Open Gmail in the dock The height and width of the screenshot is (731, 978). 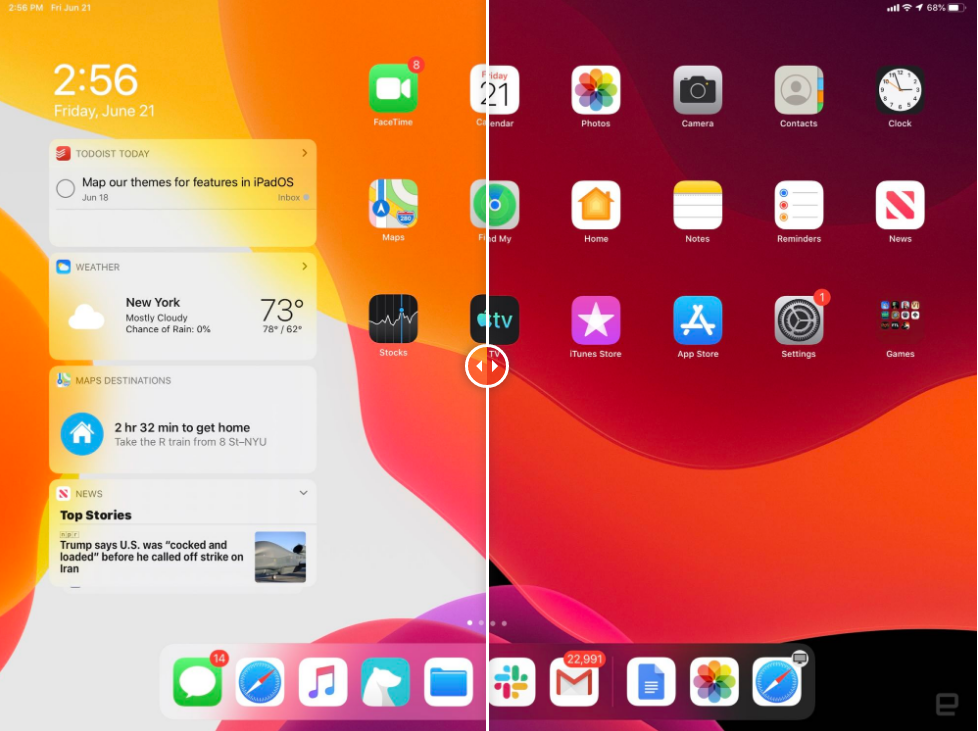click(x=574, y=682)
